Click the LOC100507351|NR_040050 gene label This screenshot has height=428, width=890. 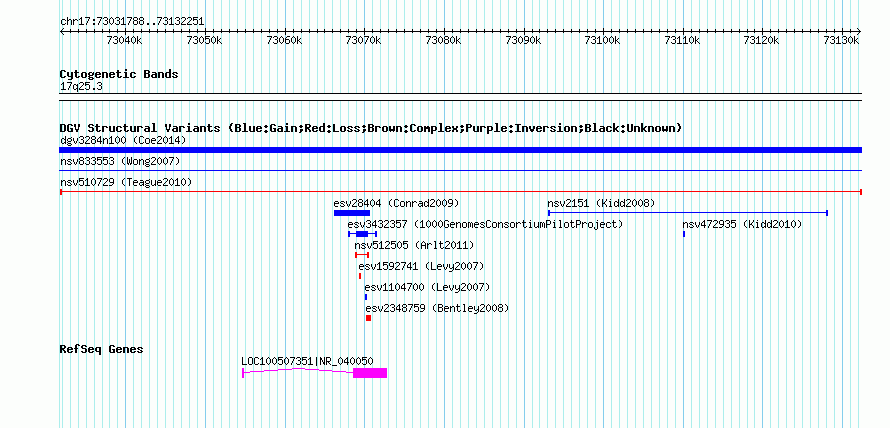pos(308,361)
